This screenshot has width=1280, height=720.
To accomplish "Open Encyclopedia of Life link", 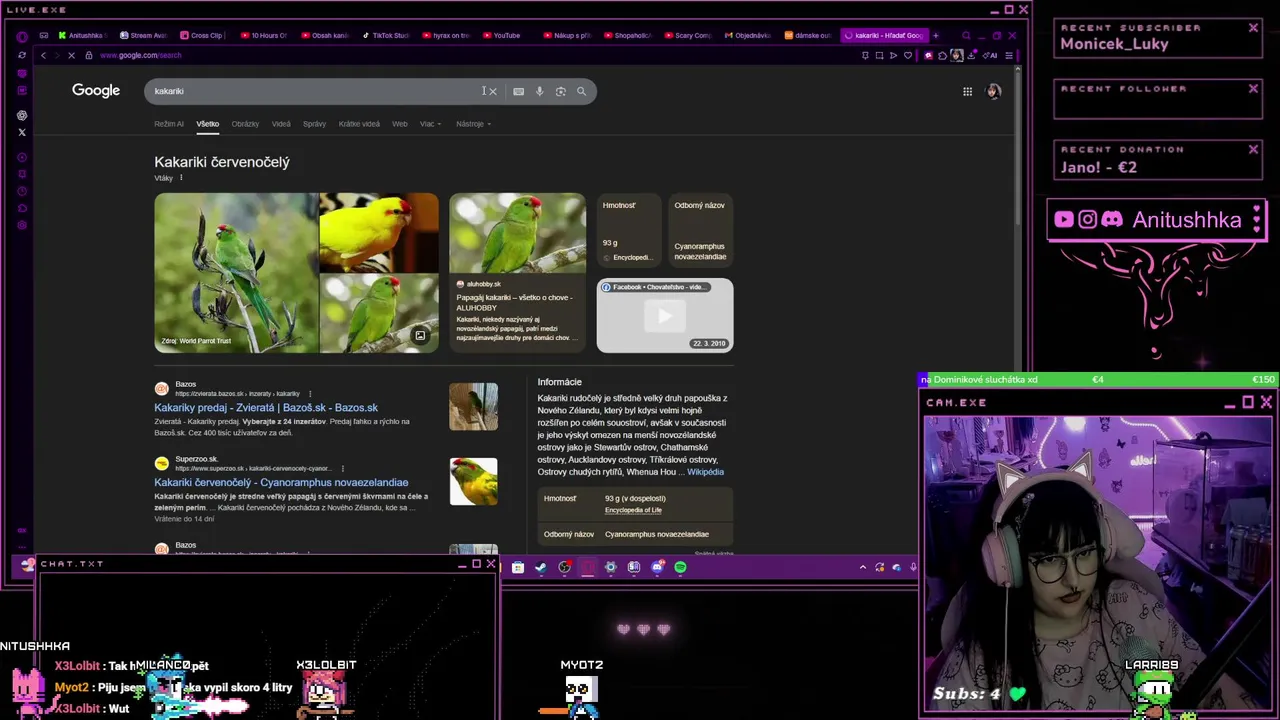I will click(633, 510).
